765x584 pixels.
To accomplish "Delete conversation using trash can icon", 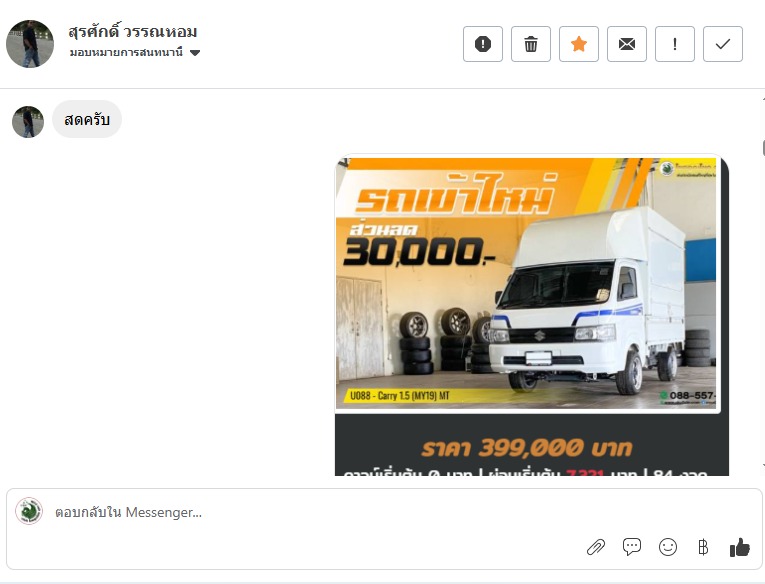I will (x=531, y=44).
